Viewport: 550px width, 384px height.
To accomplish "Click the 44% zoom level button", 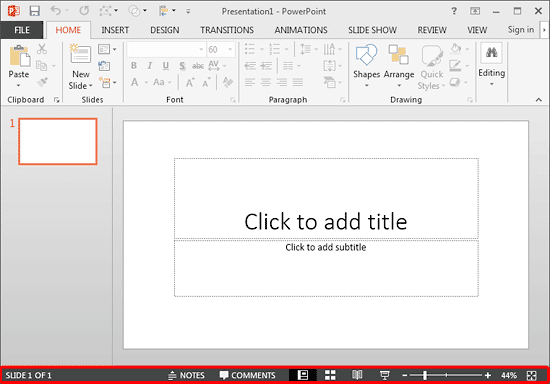I will 509,376.
